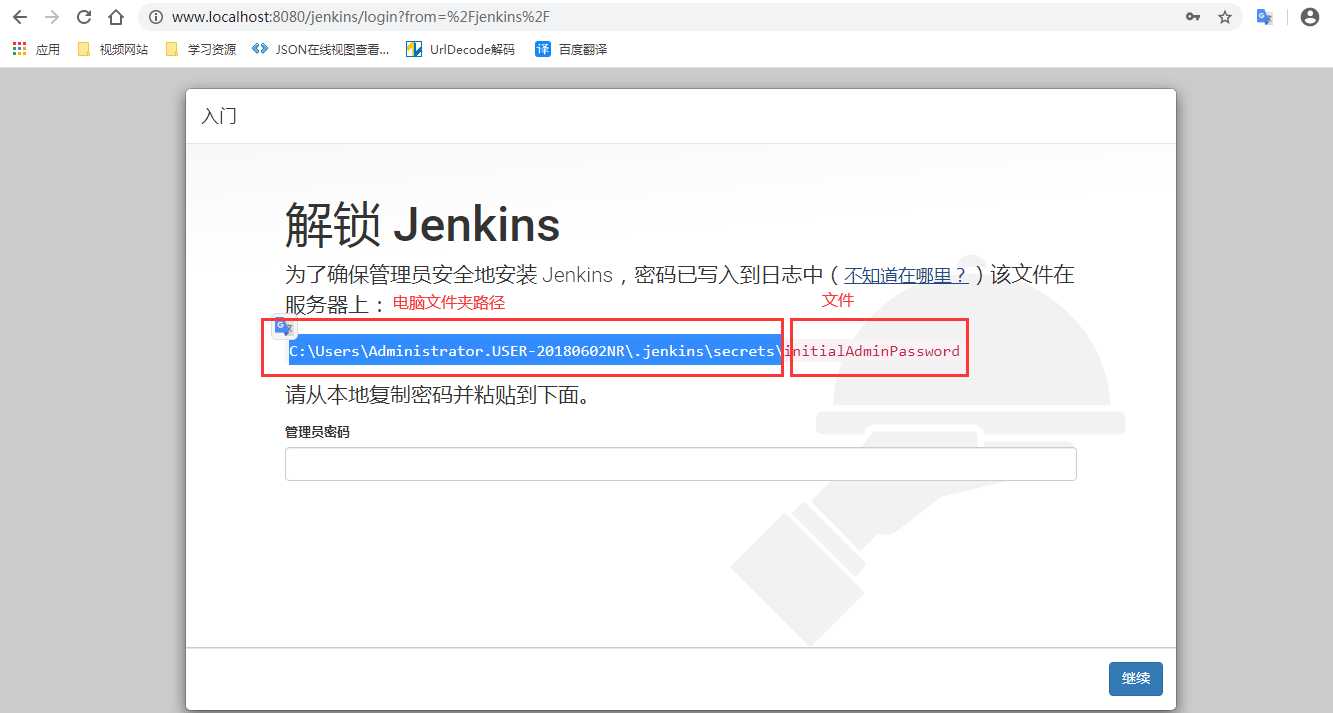This screenshot has width=1333, height=713.
Task: Reload the Jenkins login page
Action: pos(84,17)
